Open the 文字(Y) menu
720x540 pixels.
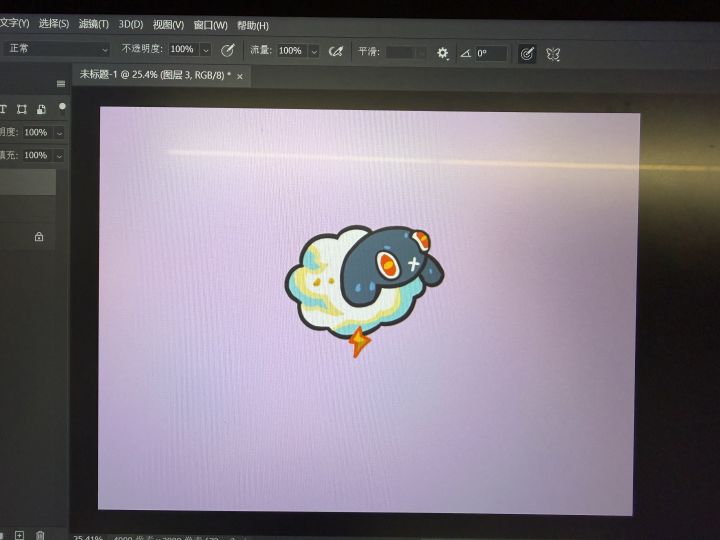14,23
